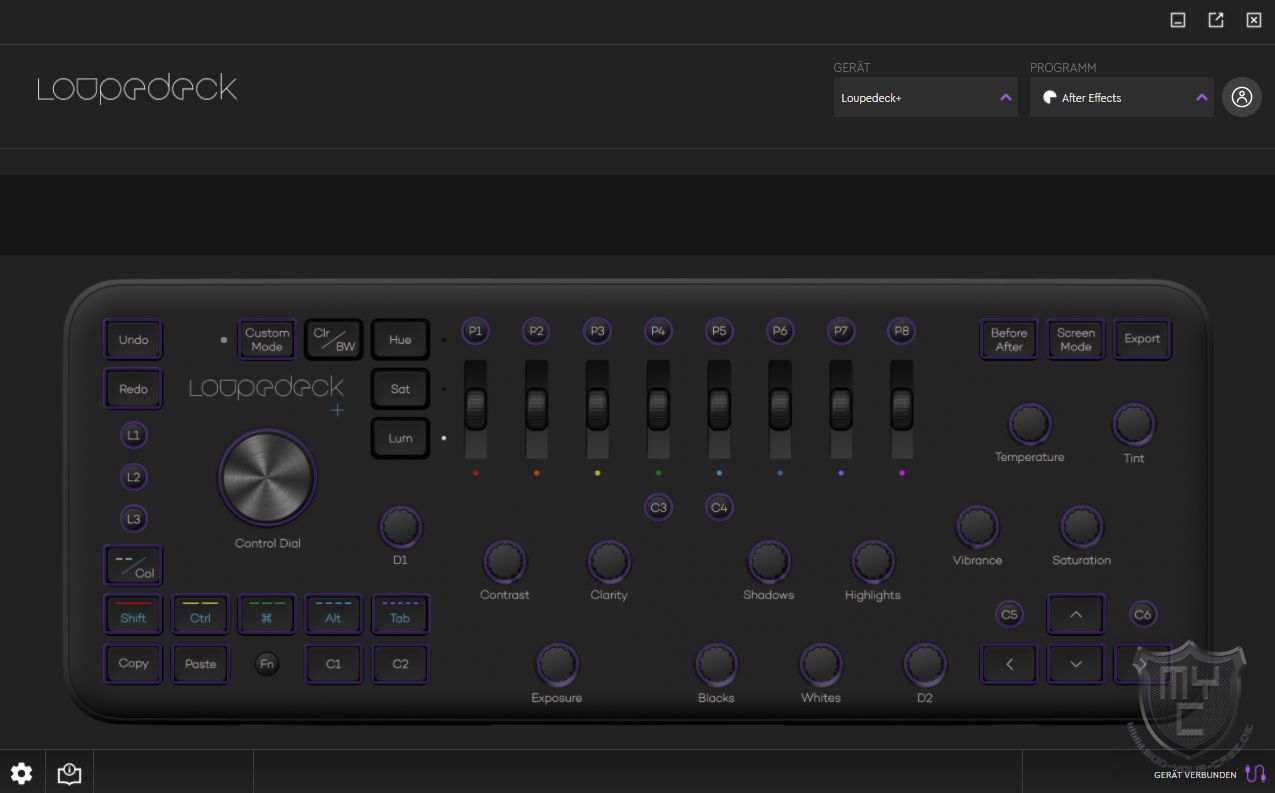This screenshot has width=1275, height=793.
Task: Select the Temperature dial
Action: coord(1029,425)
